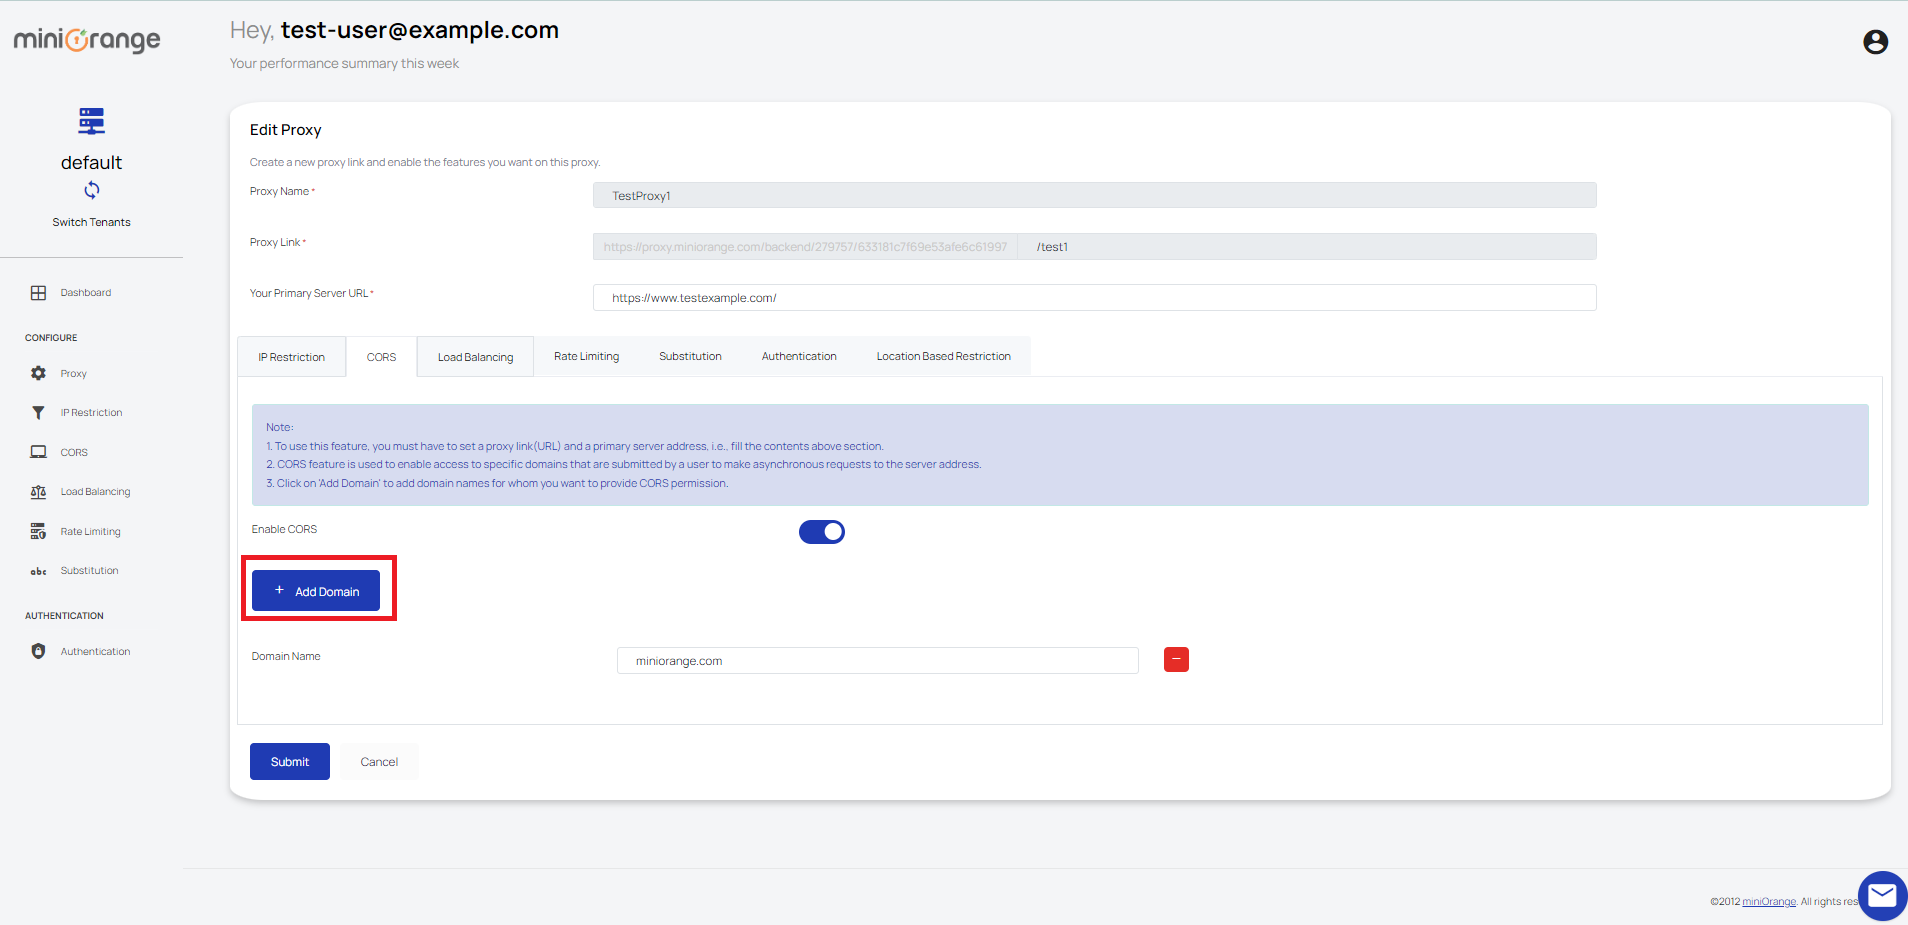Click the Load Balancing scales icon
1908x925 pixels.
coord(38,492)
